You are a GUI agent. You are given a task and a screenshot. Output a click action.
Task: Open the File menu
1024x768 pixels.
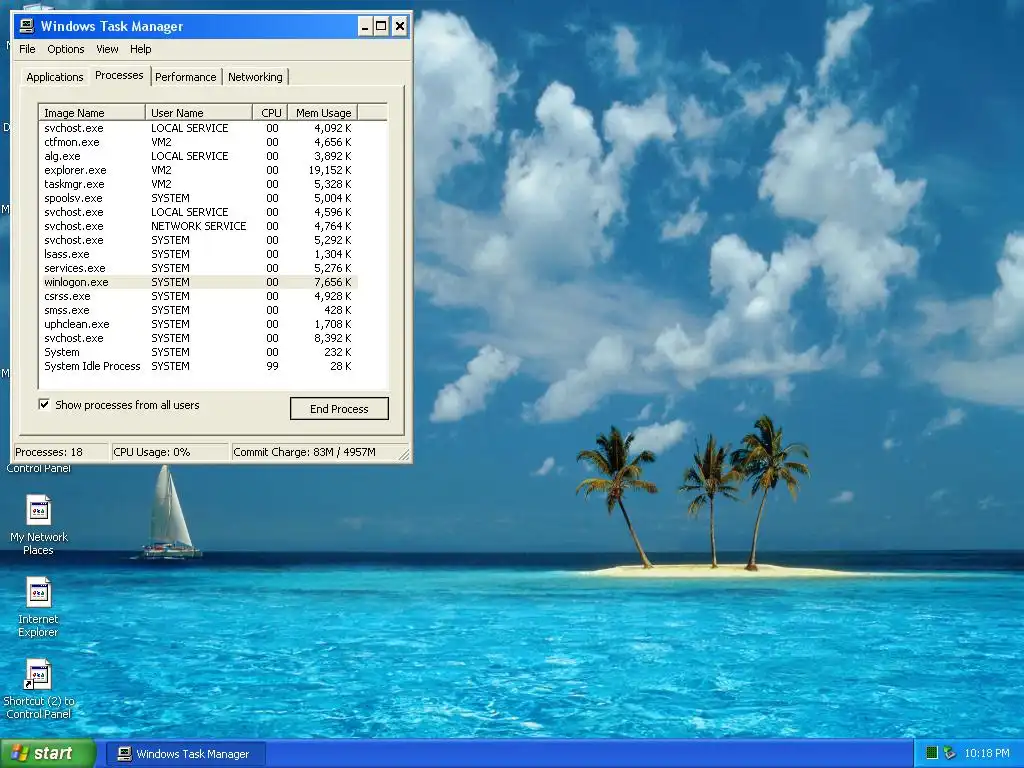click(27, 49)
